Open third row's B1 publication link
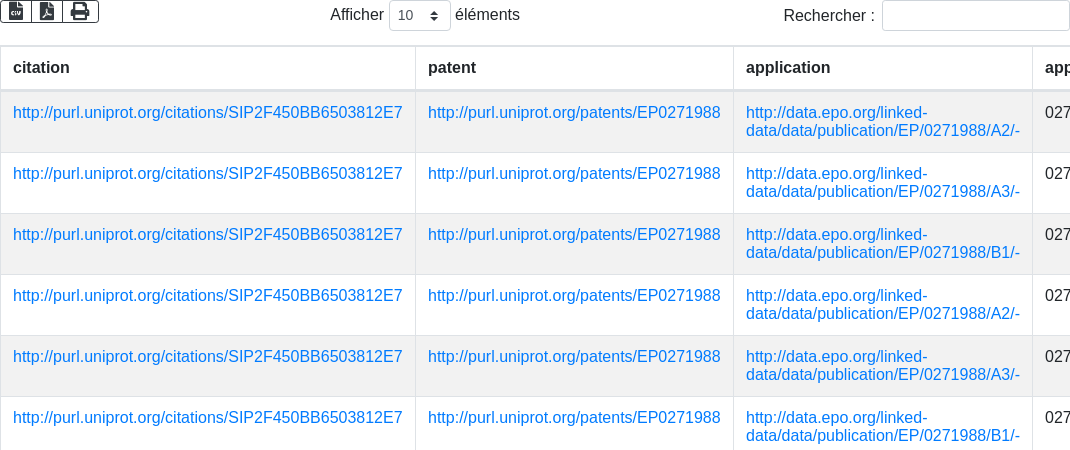 [882, 244]
